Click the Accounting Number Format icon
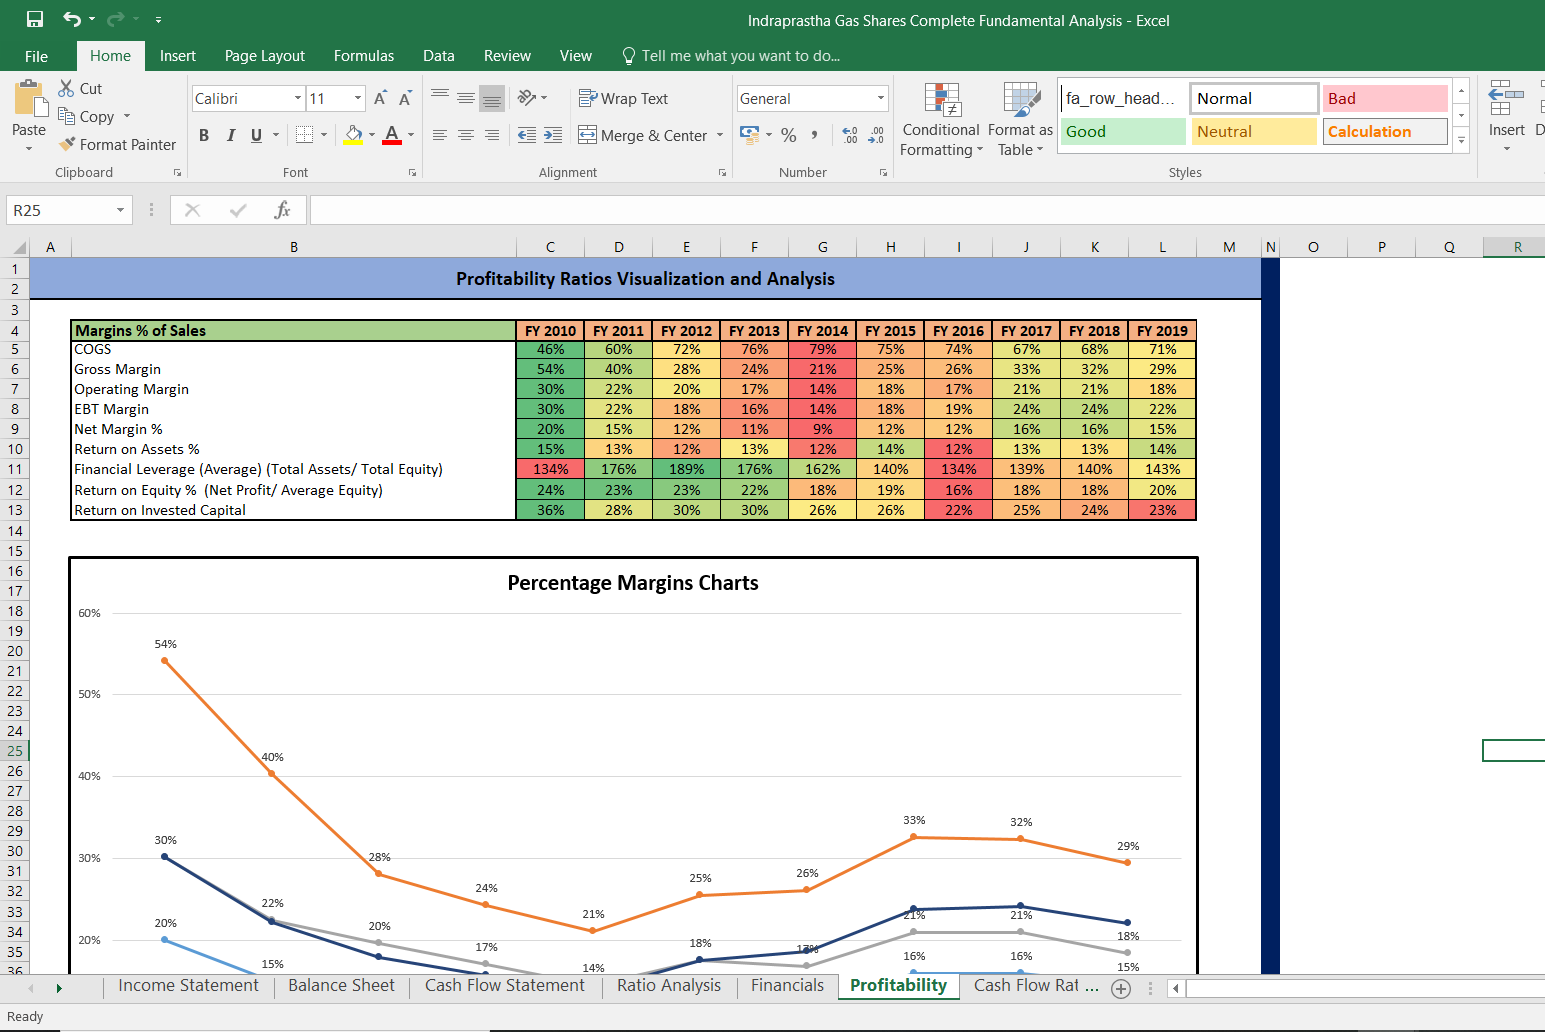Screen dimensions: 1545x1032 (749, 134)
